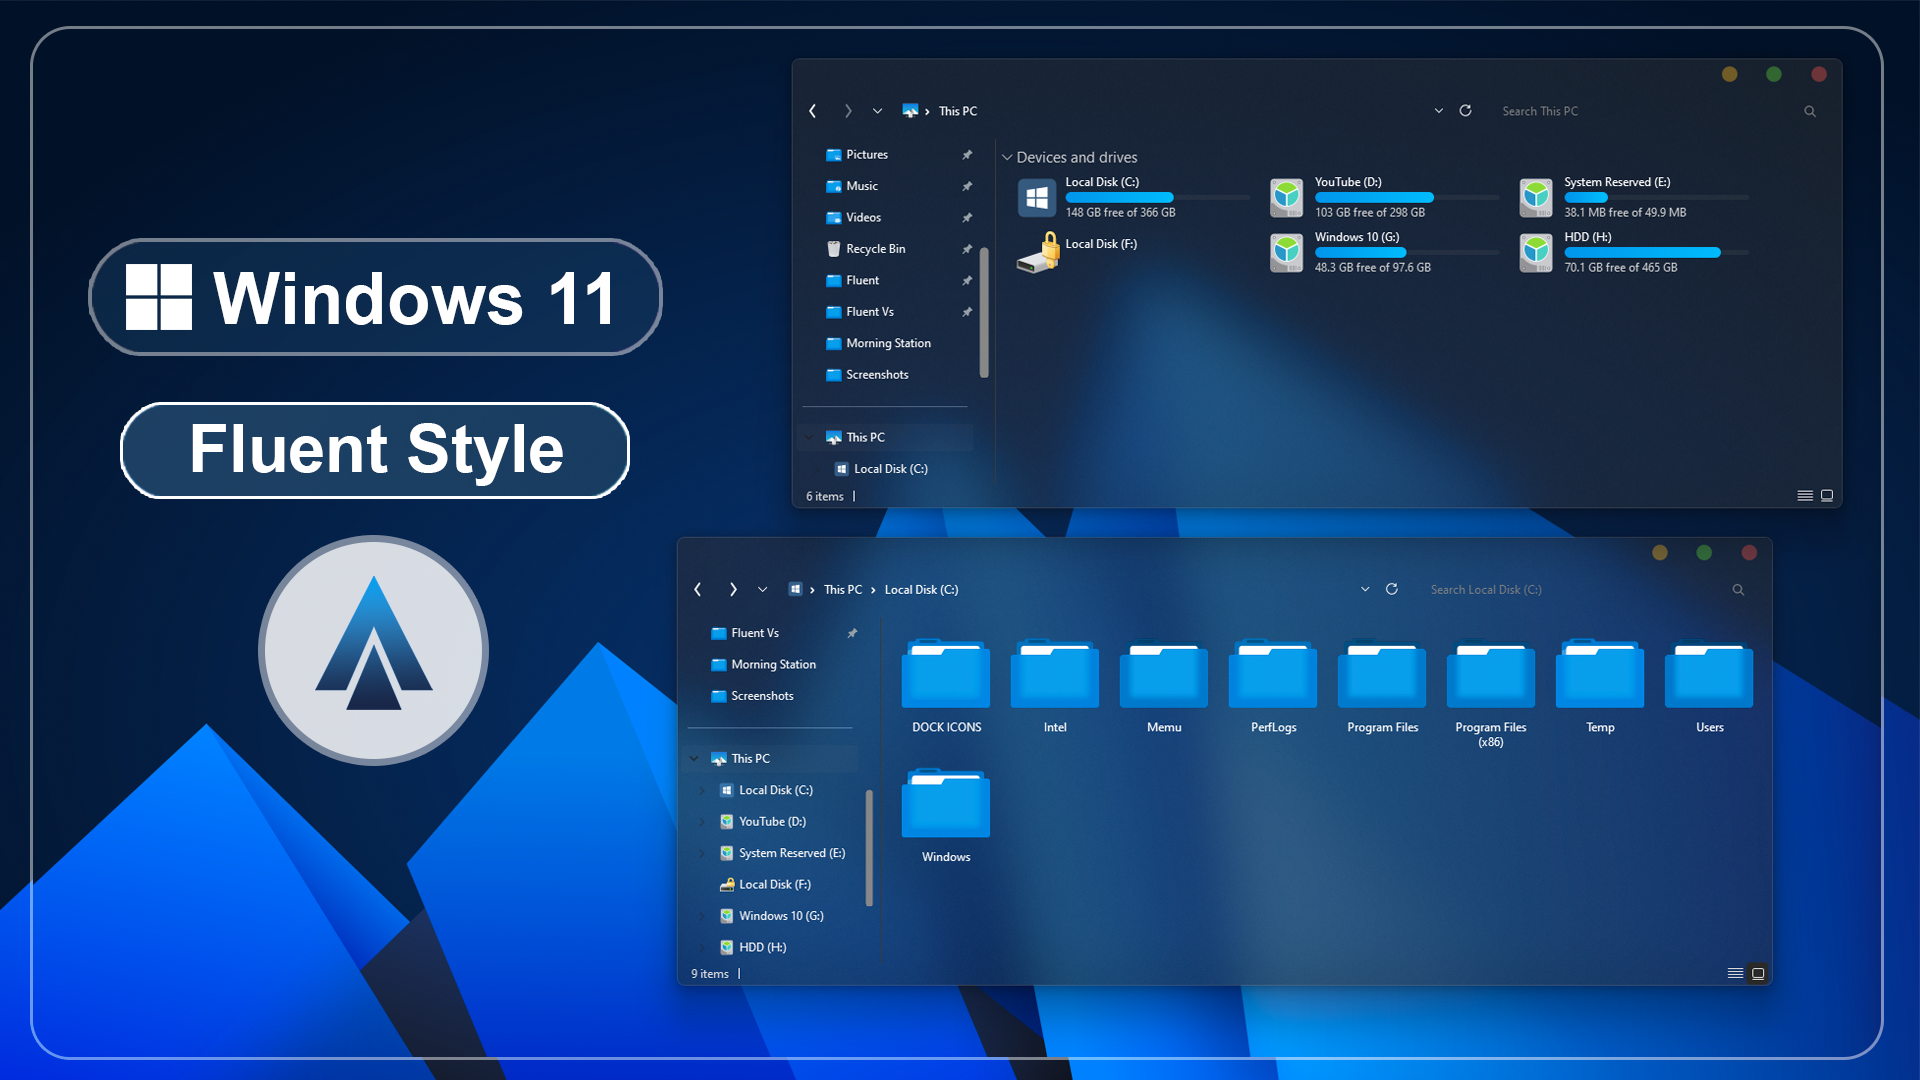
Task: Expand YouTube (D:) in the navigation tree
Action: (703, 821)
